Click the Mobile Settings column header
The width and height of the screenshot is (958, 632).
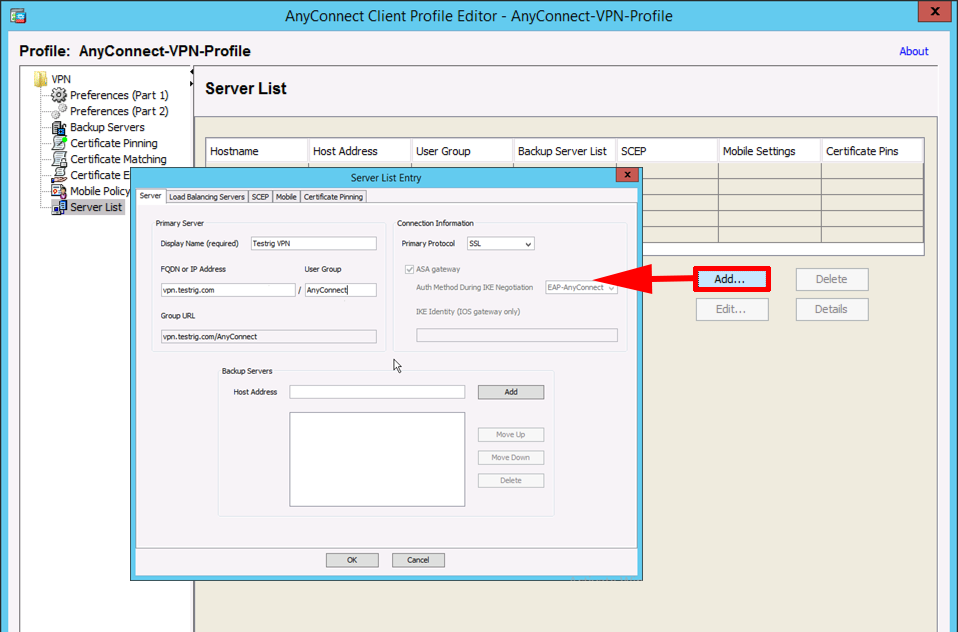(x=770, y=151)
